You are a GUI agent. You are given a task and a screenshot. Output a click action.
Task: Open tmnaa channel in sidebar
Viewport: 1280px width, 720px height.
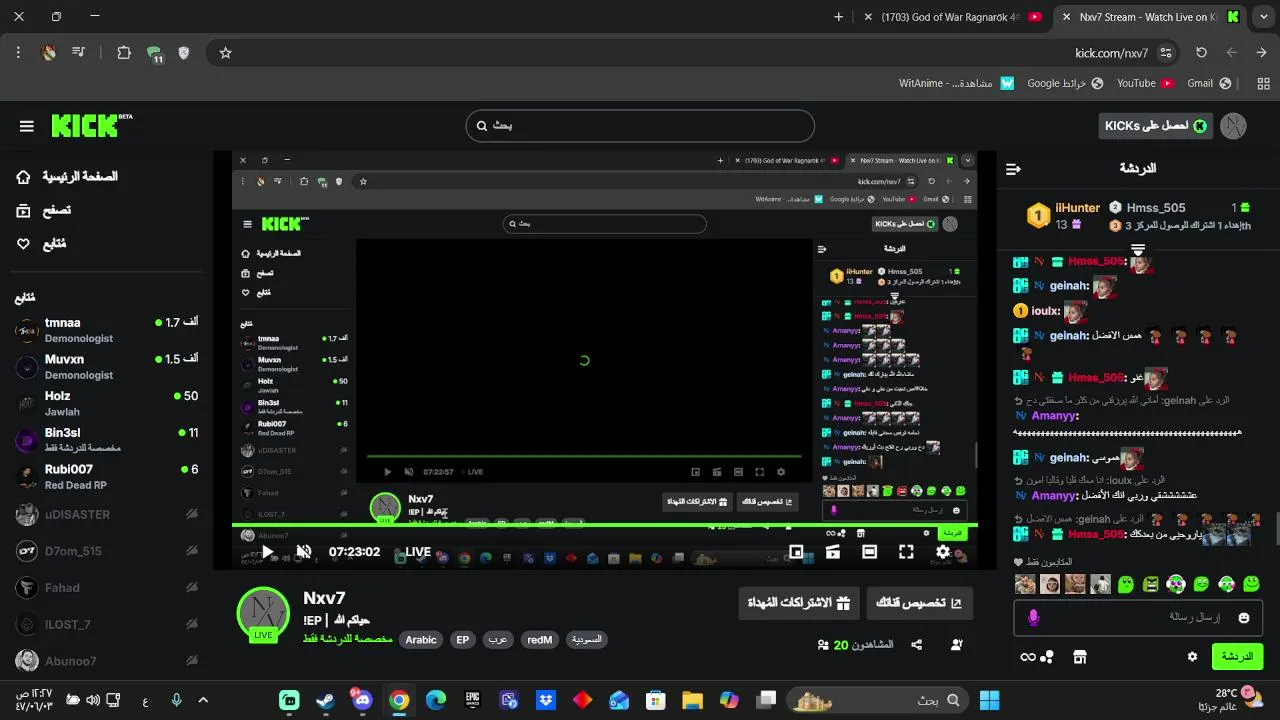pos(106,330)
